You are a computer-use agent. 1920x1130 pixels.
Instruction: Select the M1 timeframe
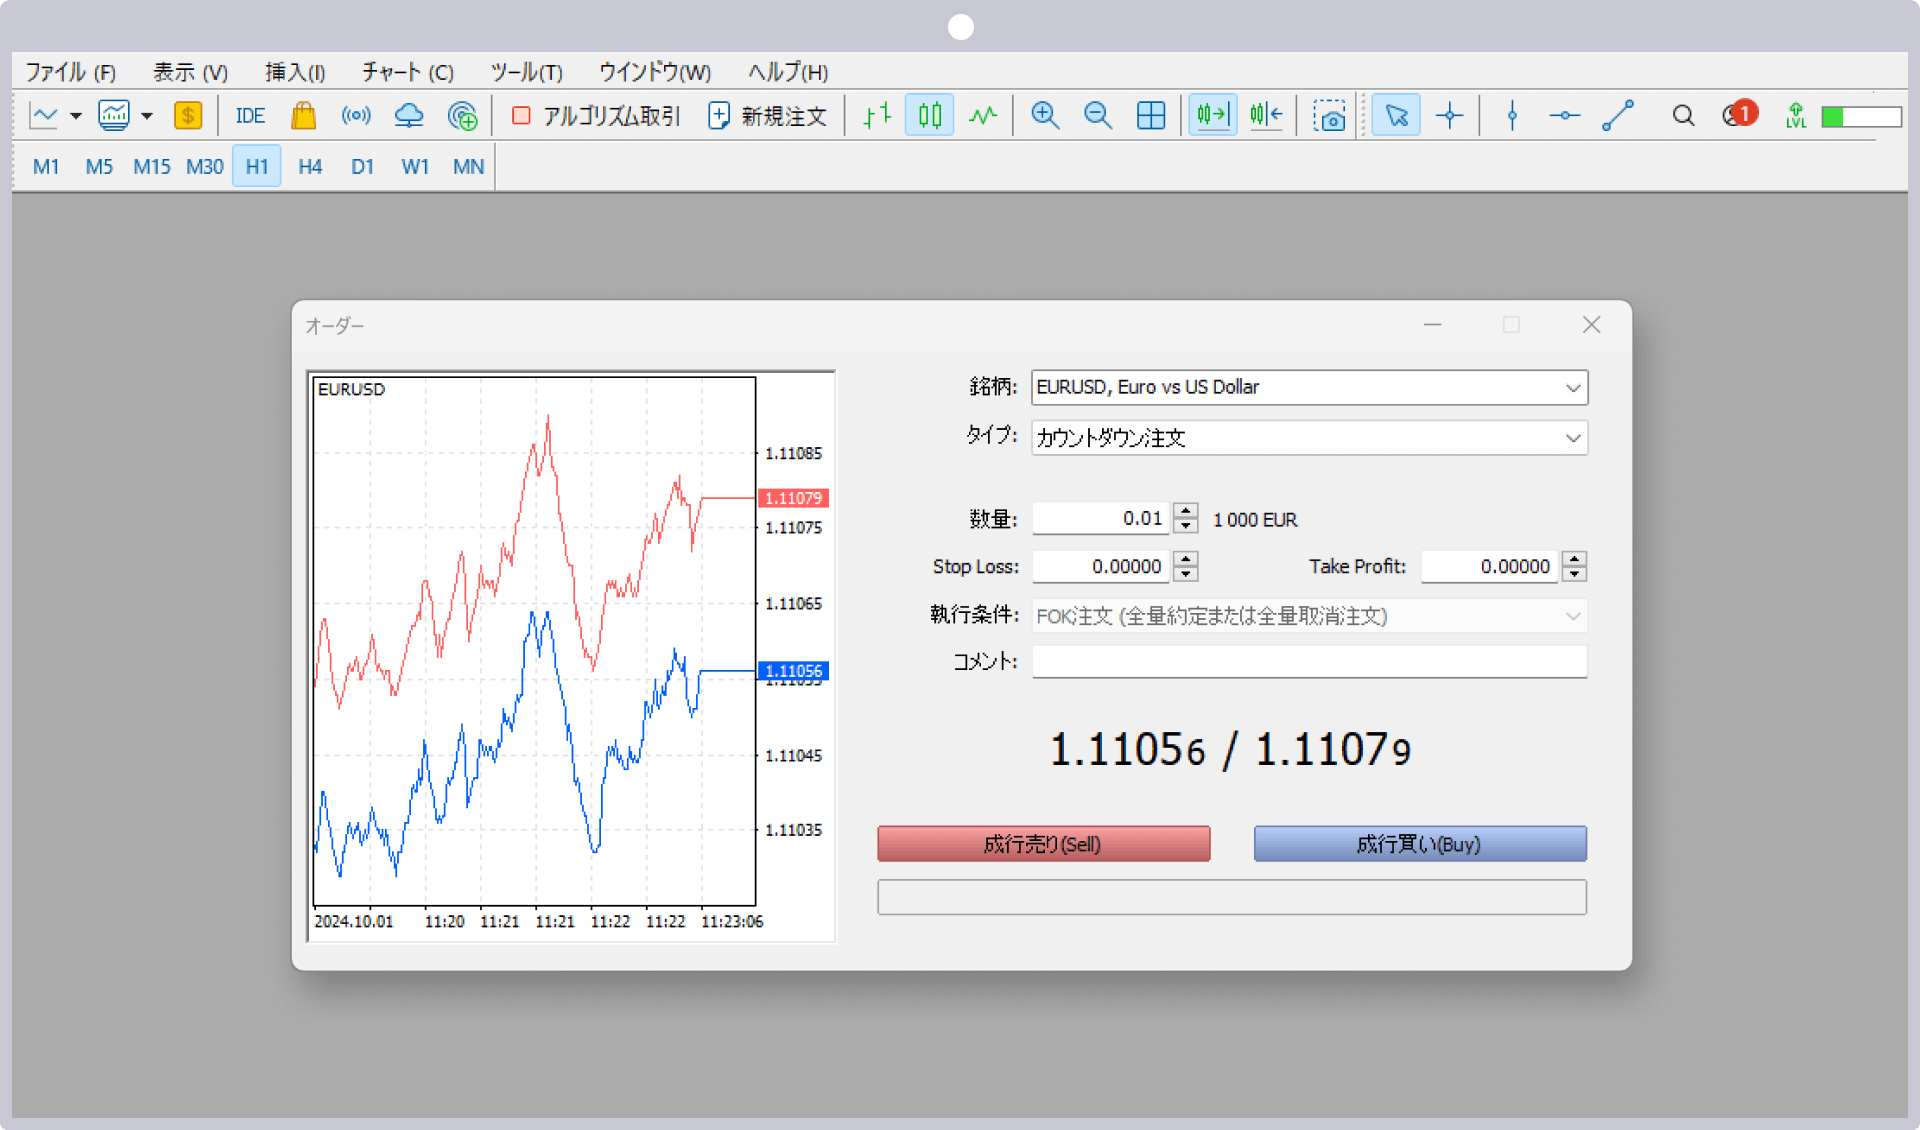point(46,166)
